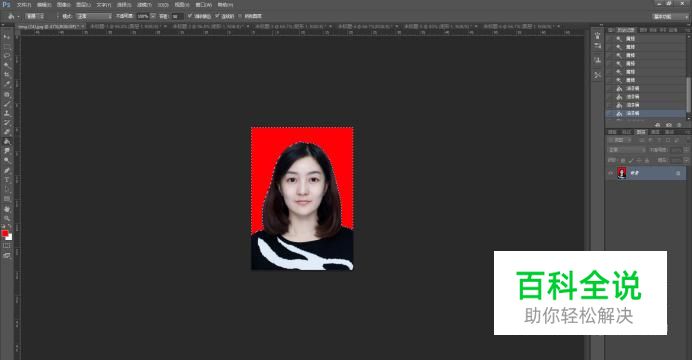Open the 窗口(W) menu

[x=203, y=5]
